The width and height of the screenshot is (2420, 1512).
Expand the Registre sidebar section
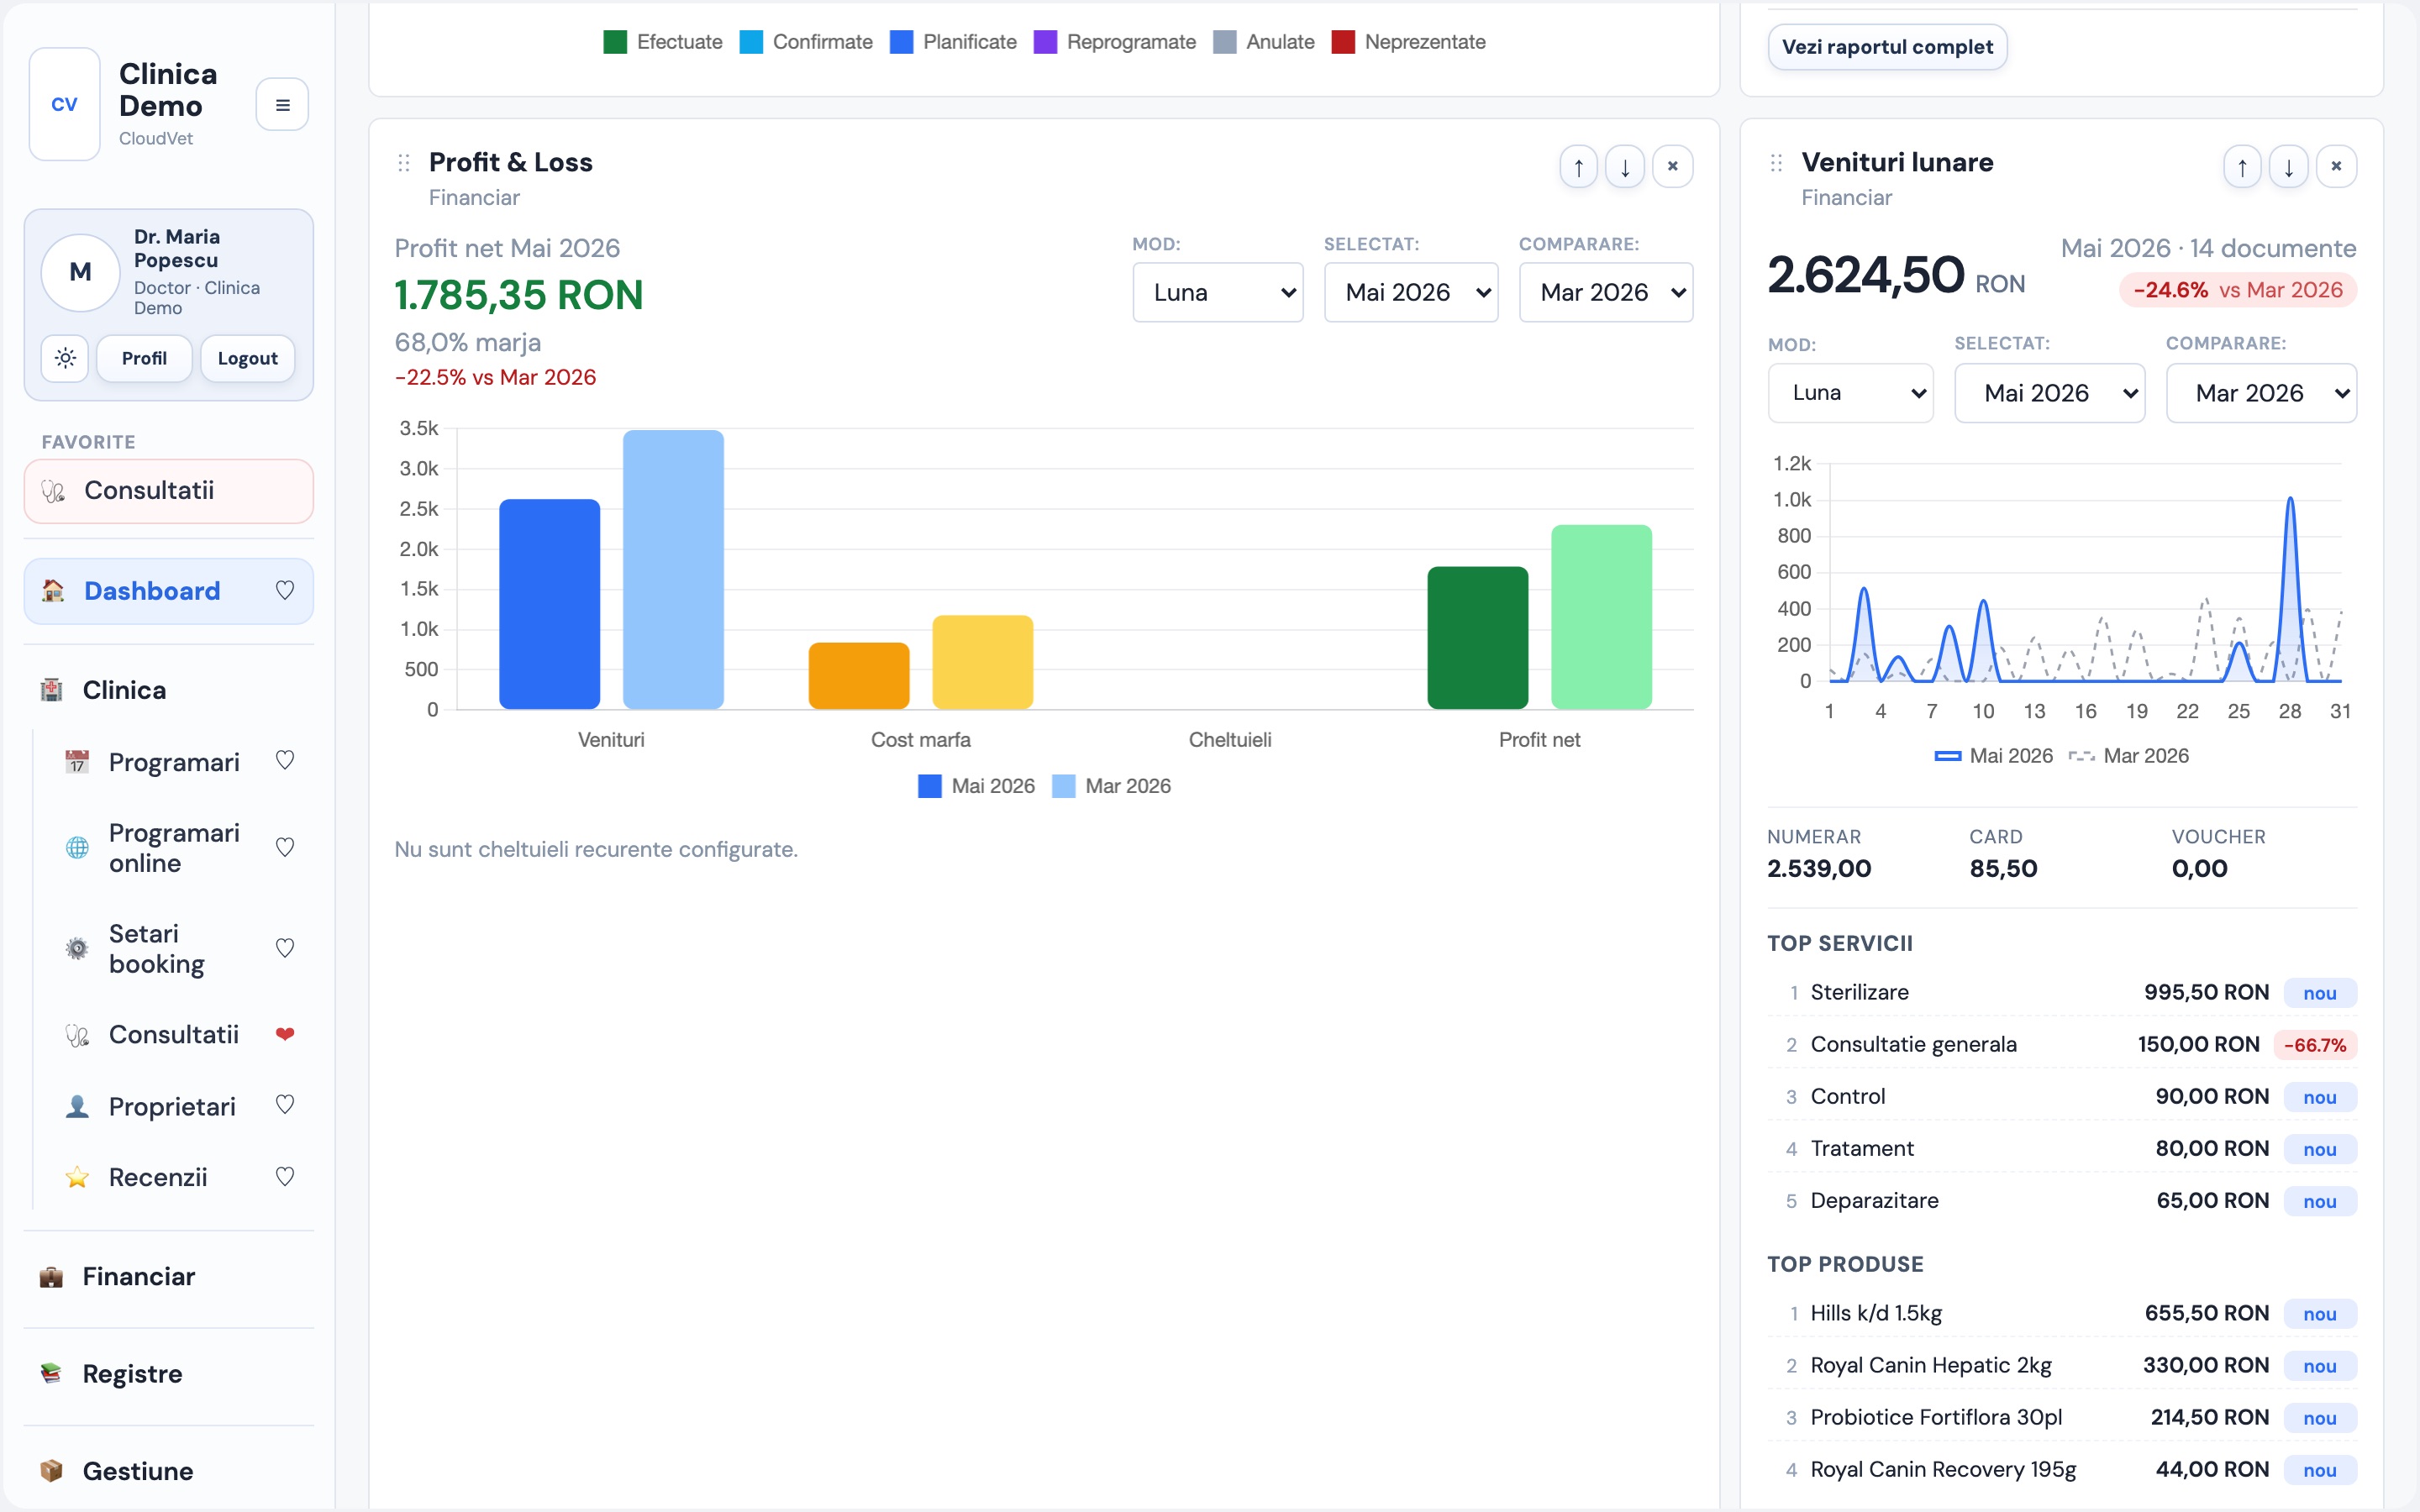[169, 1374]
